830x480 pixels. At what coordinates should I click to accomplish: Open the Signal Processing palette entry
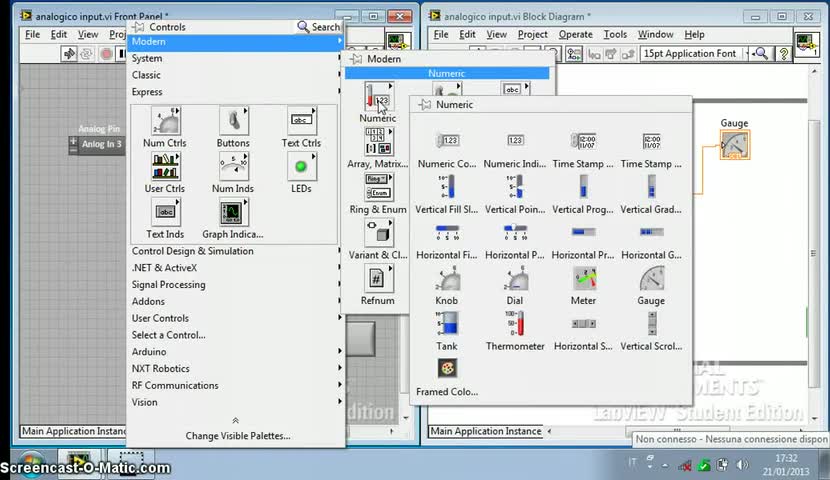click(169, 285)
